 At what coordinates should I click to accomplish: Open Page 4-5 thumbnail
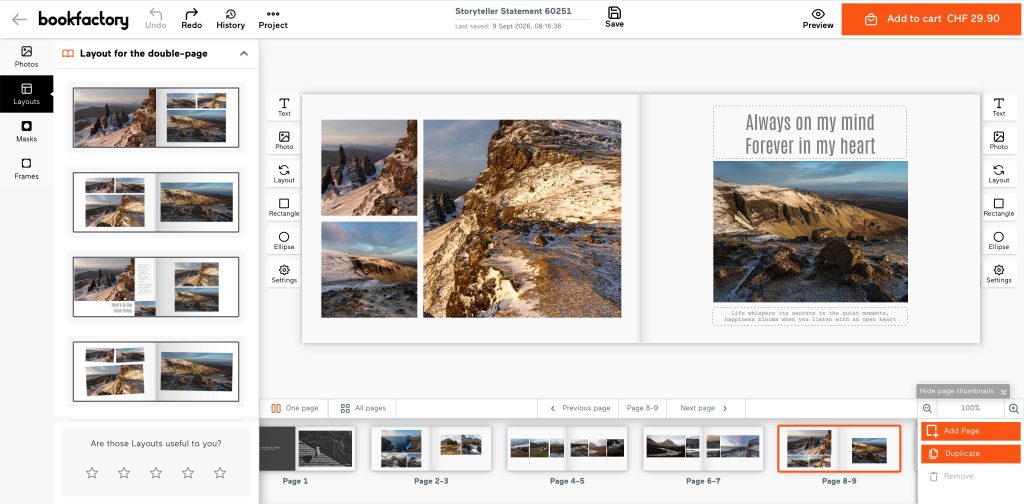click(567, 449)
